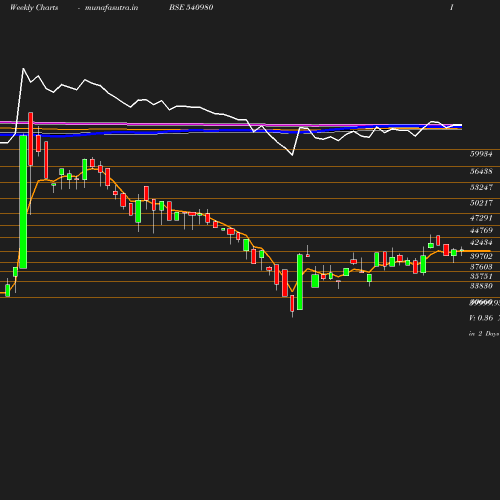Click the large green recovery candle at the chart low
The height and width of the screenshot is (500, 500).
[x=300, y=282]
